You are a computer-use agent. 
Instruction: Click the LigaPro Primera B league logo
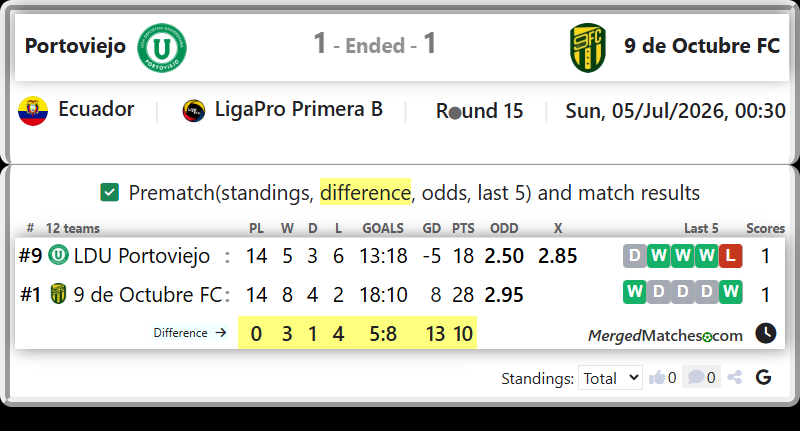click(x=194, y=111)
